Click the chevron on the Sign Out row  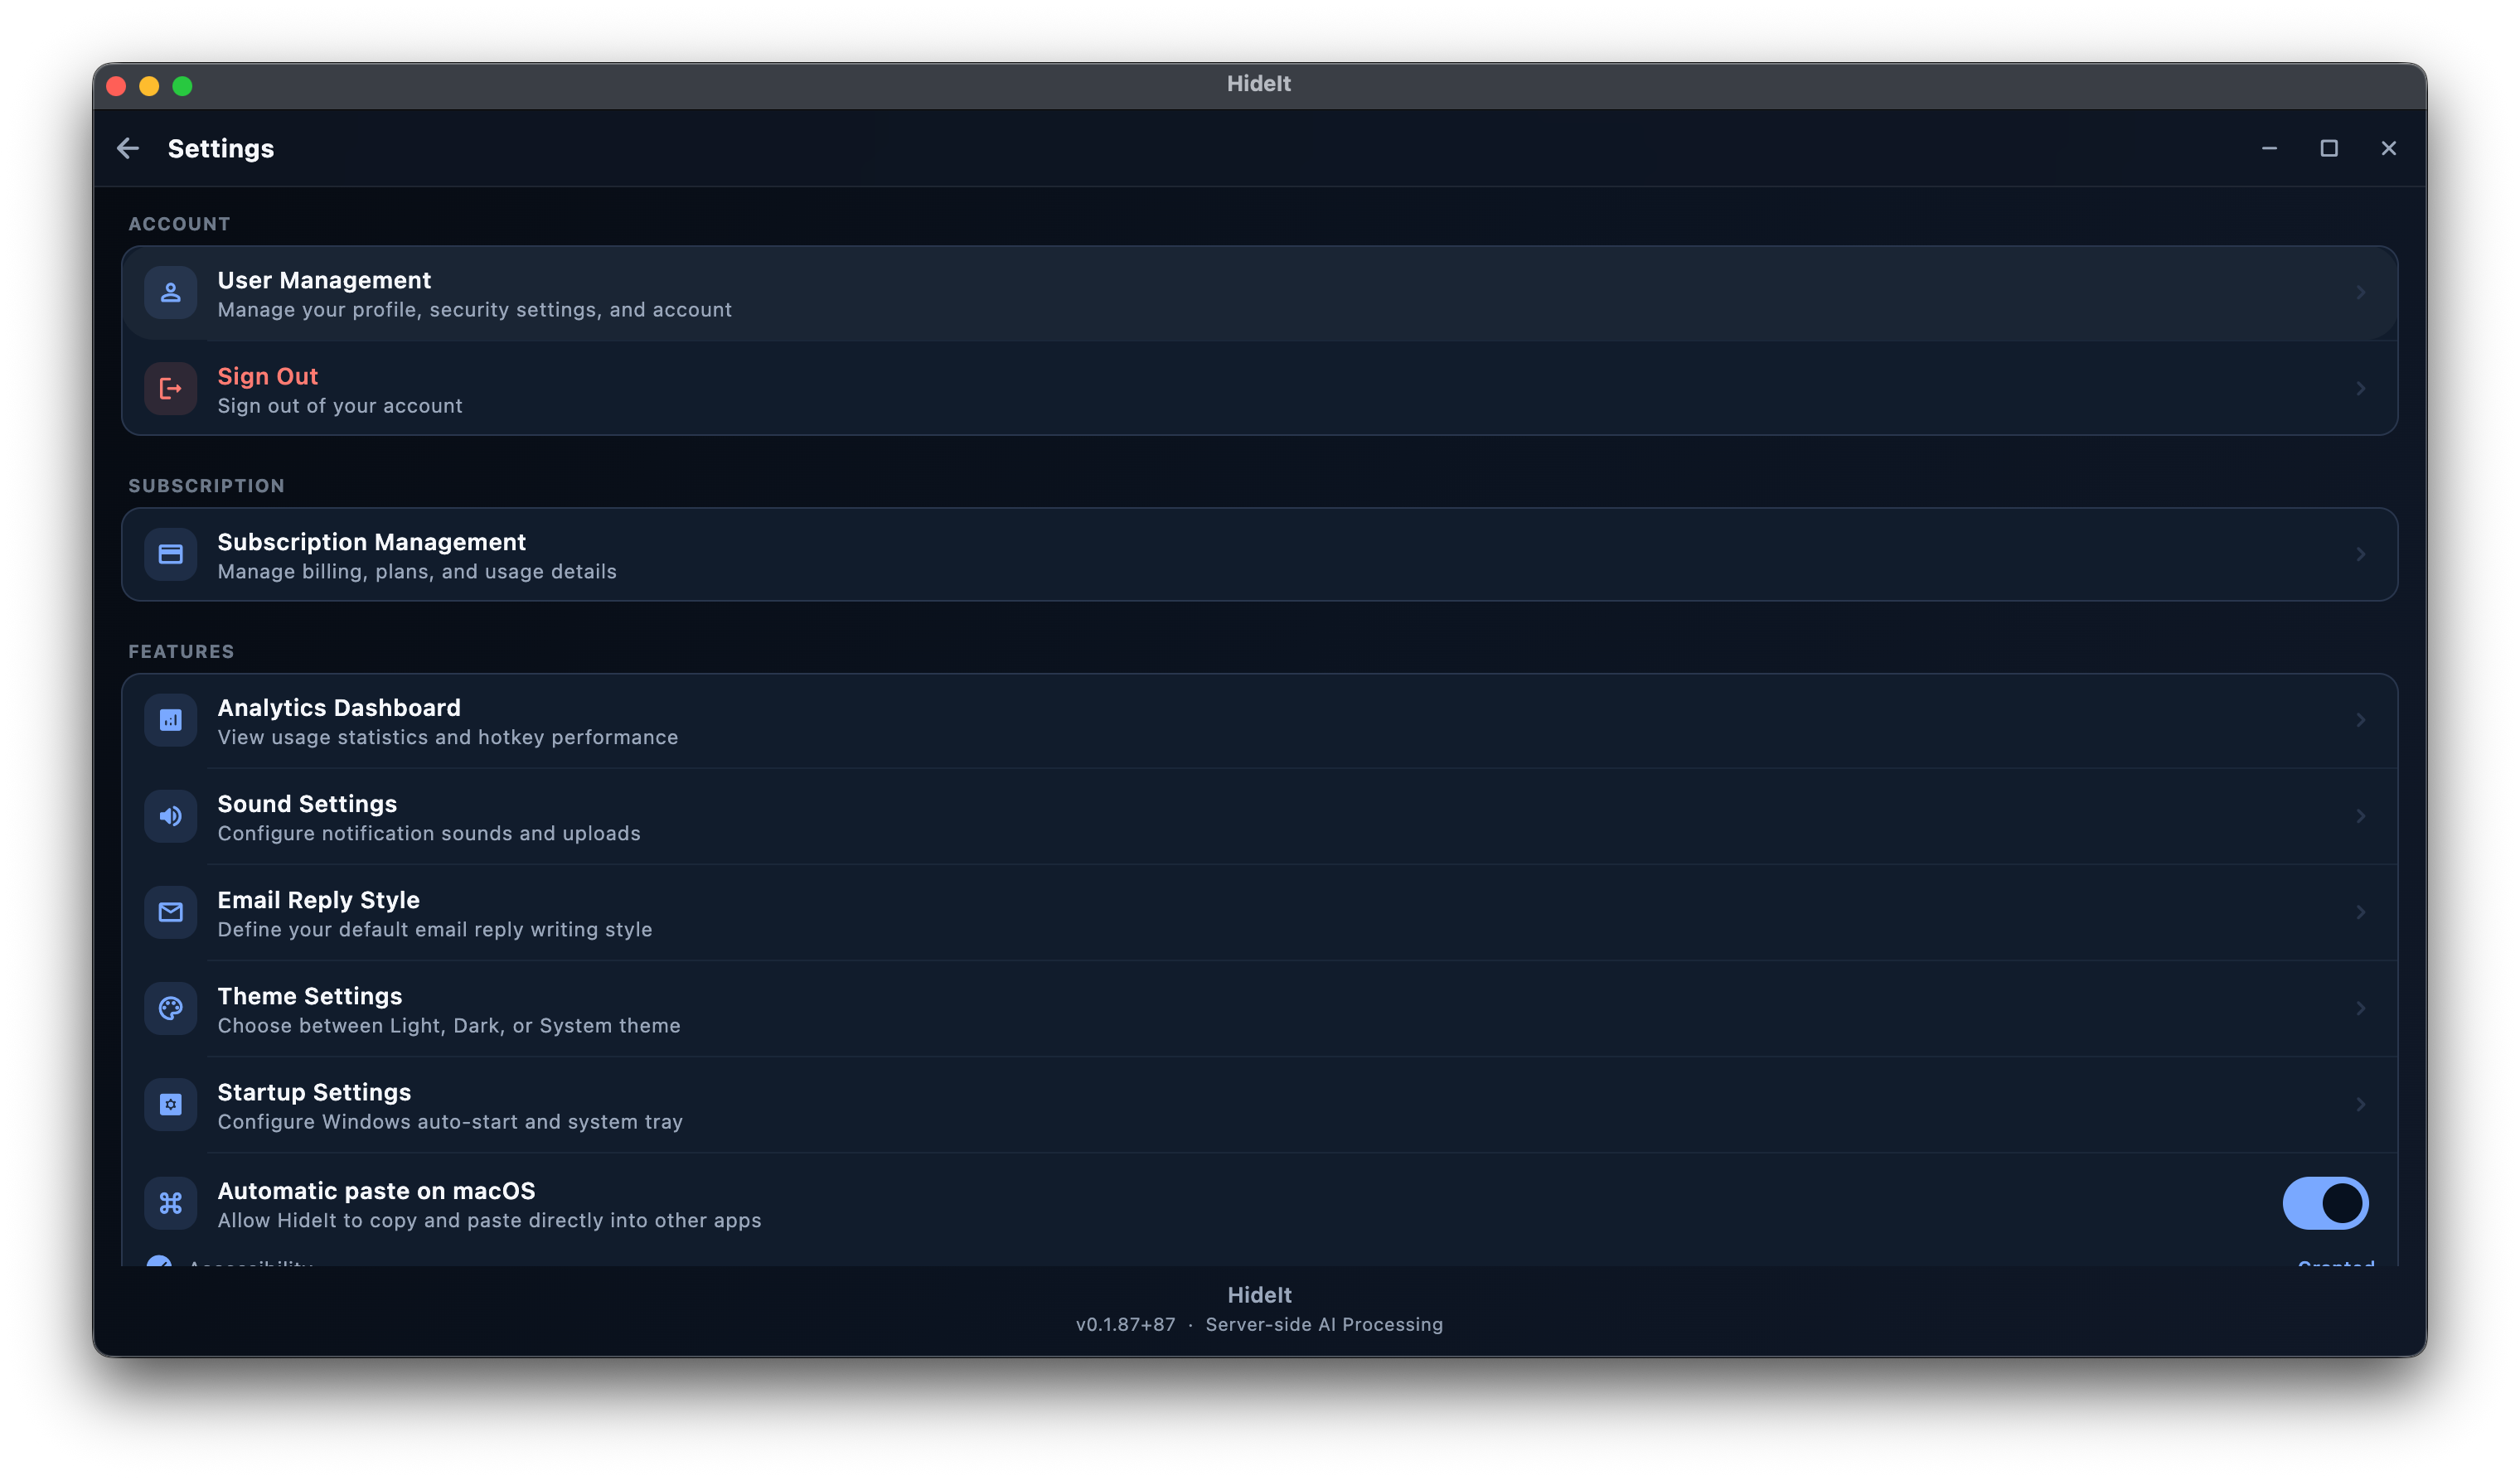[x=2360, y=388]
